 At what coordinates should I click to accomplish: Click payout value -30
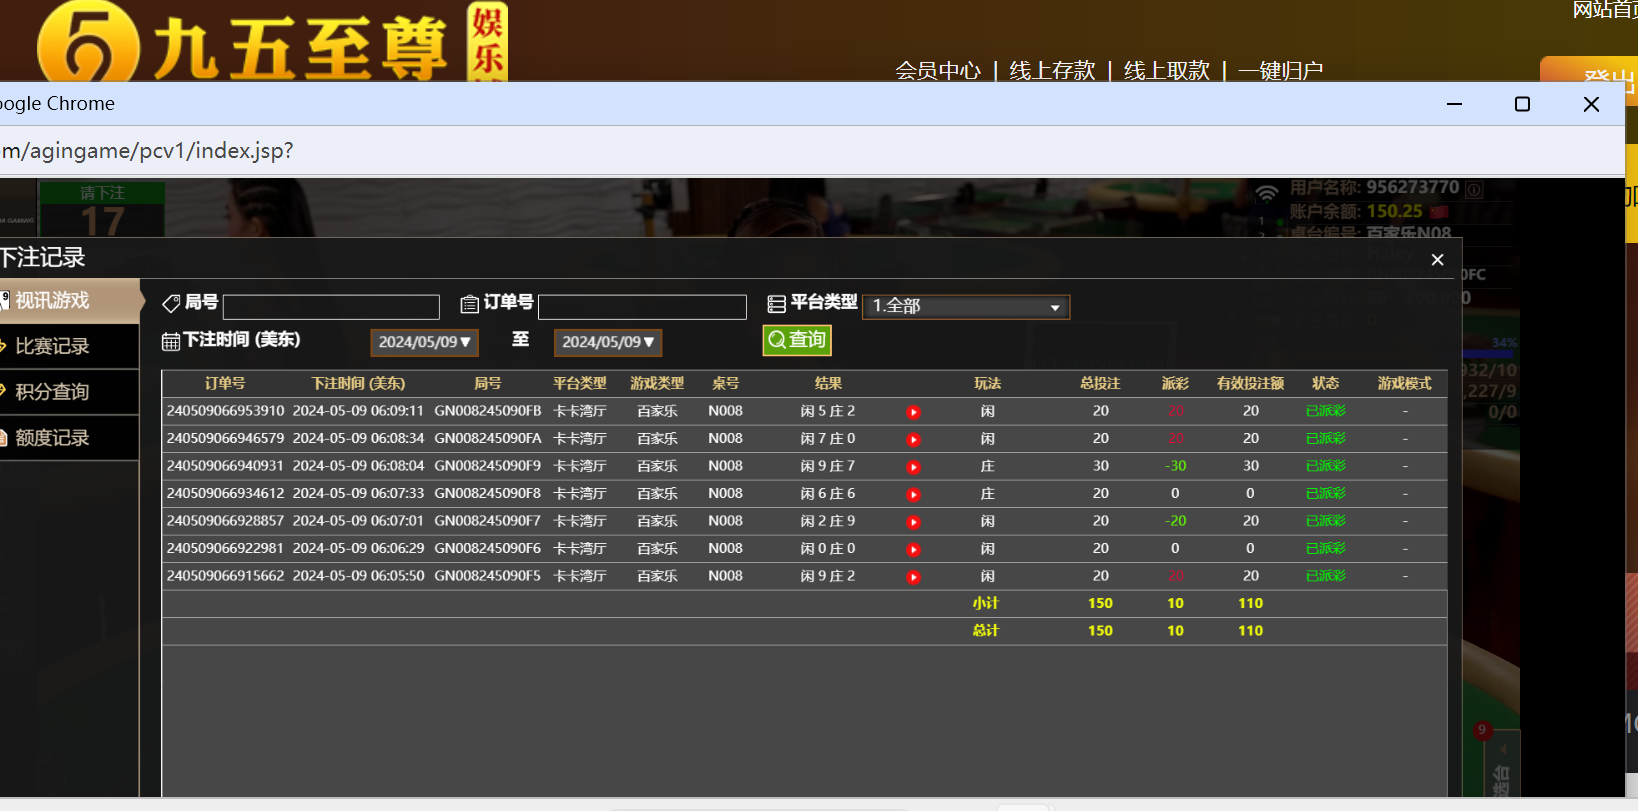[x=1175, y=466]
